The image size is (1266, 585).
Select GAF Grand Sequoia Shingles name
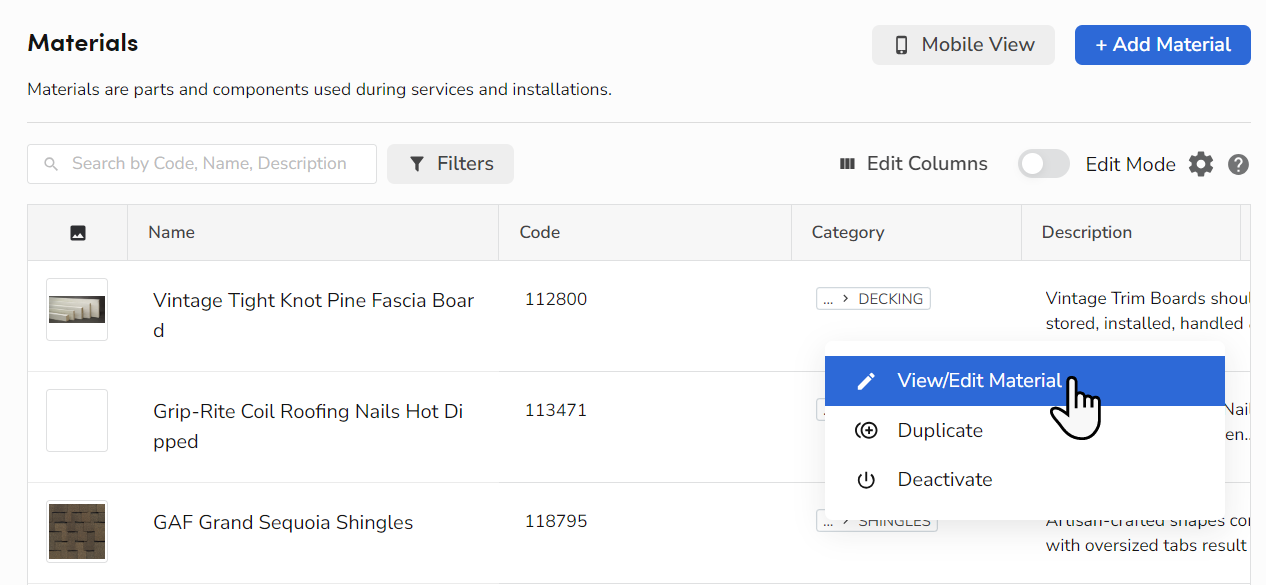coord(283,523)
